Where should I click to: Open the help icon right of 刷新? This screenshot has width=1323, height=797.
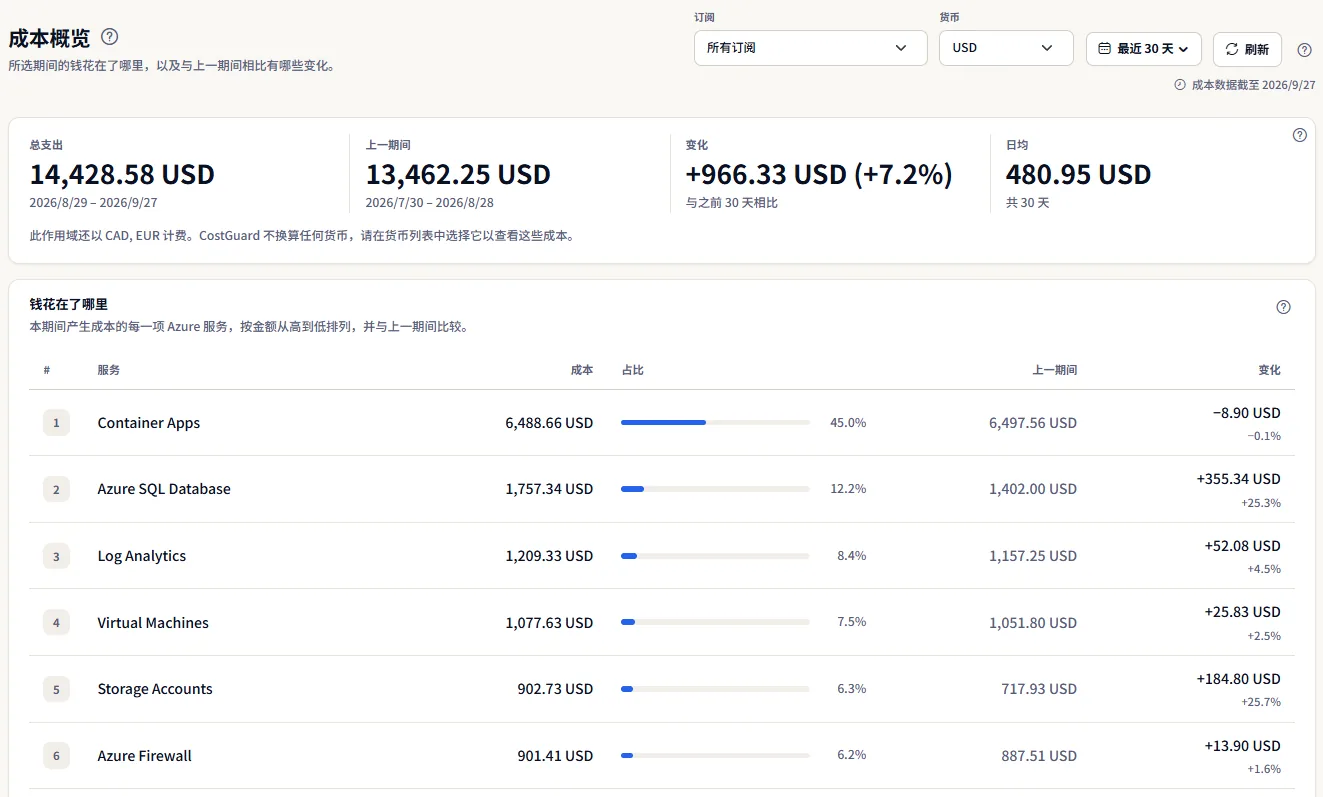click(x=1304, y=50)
